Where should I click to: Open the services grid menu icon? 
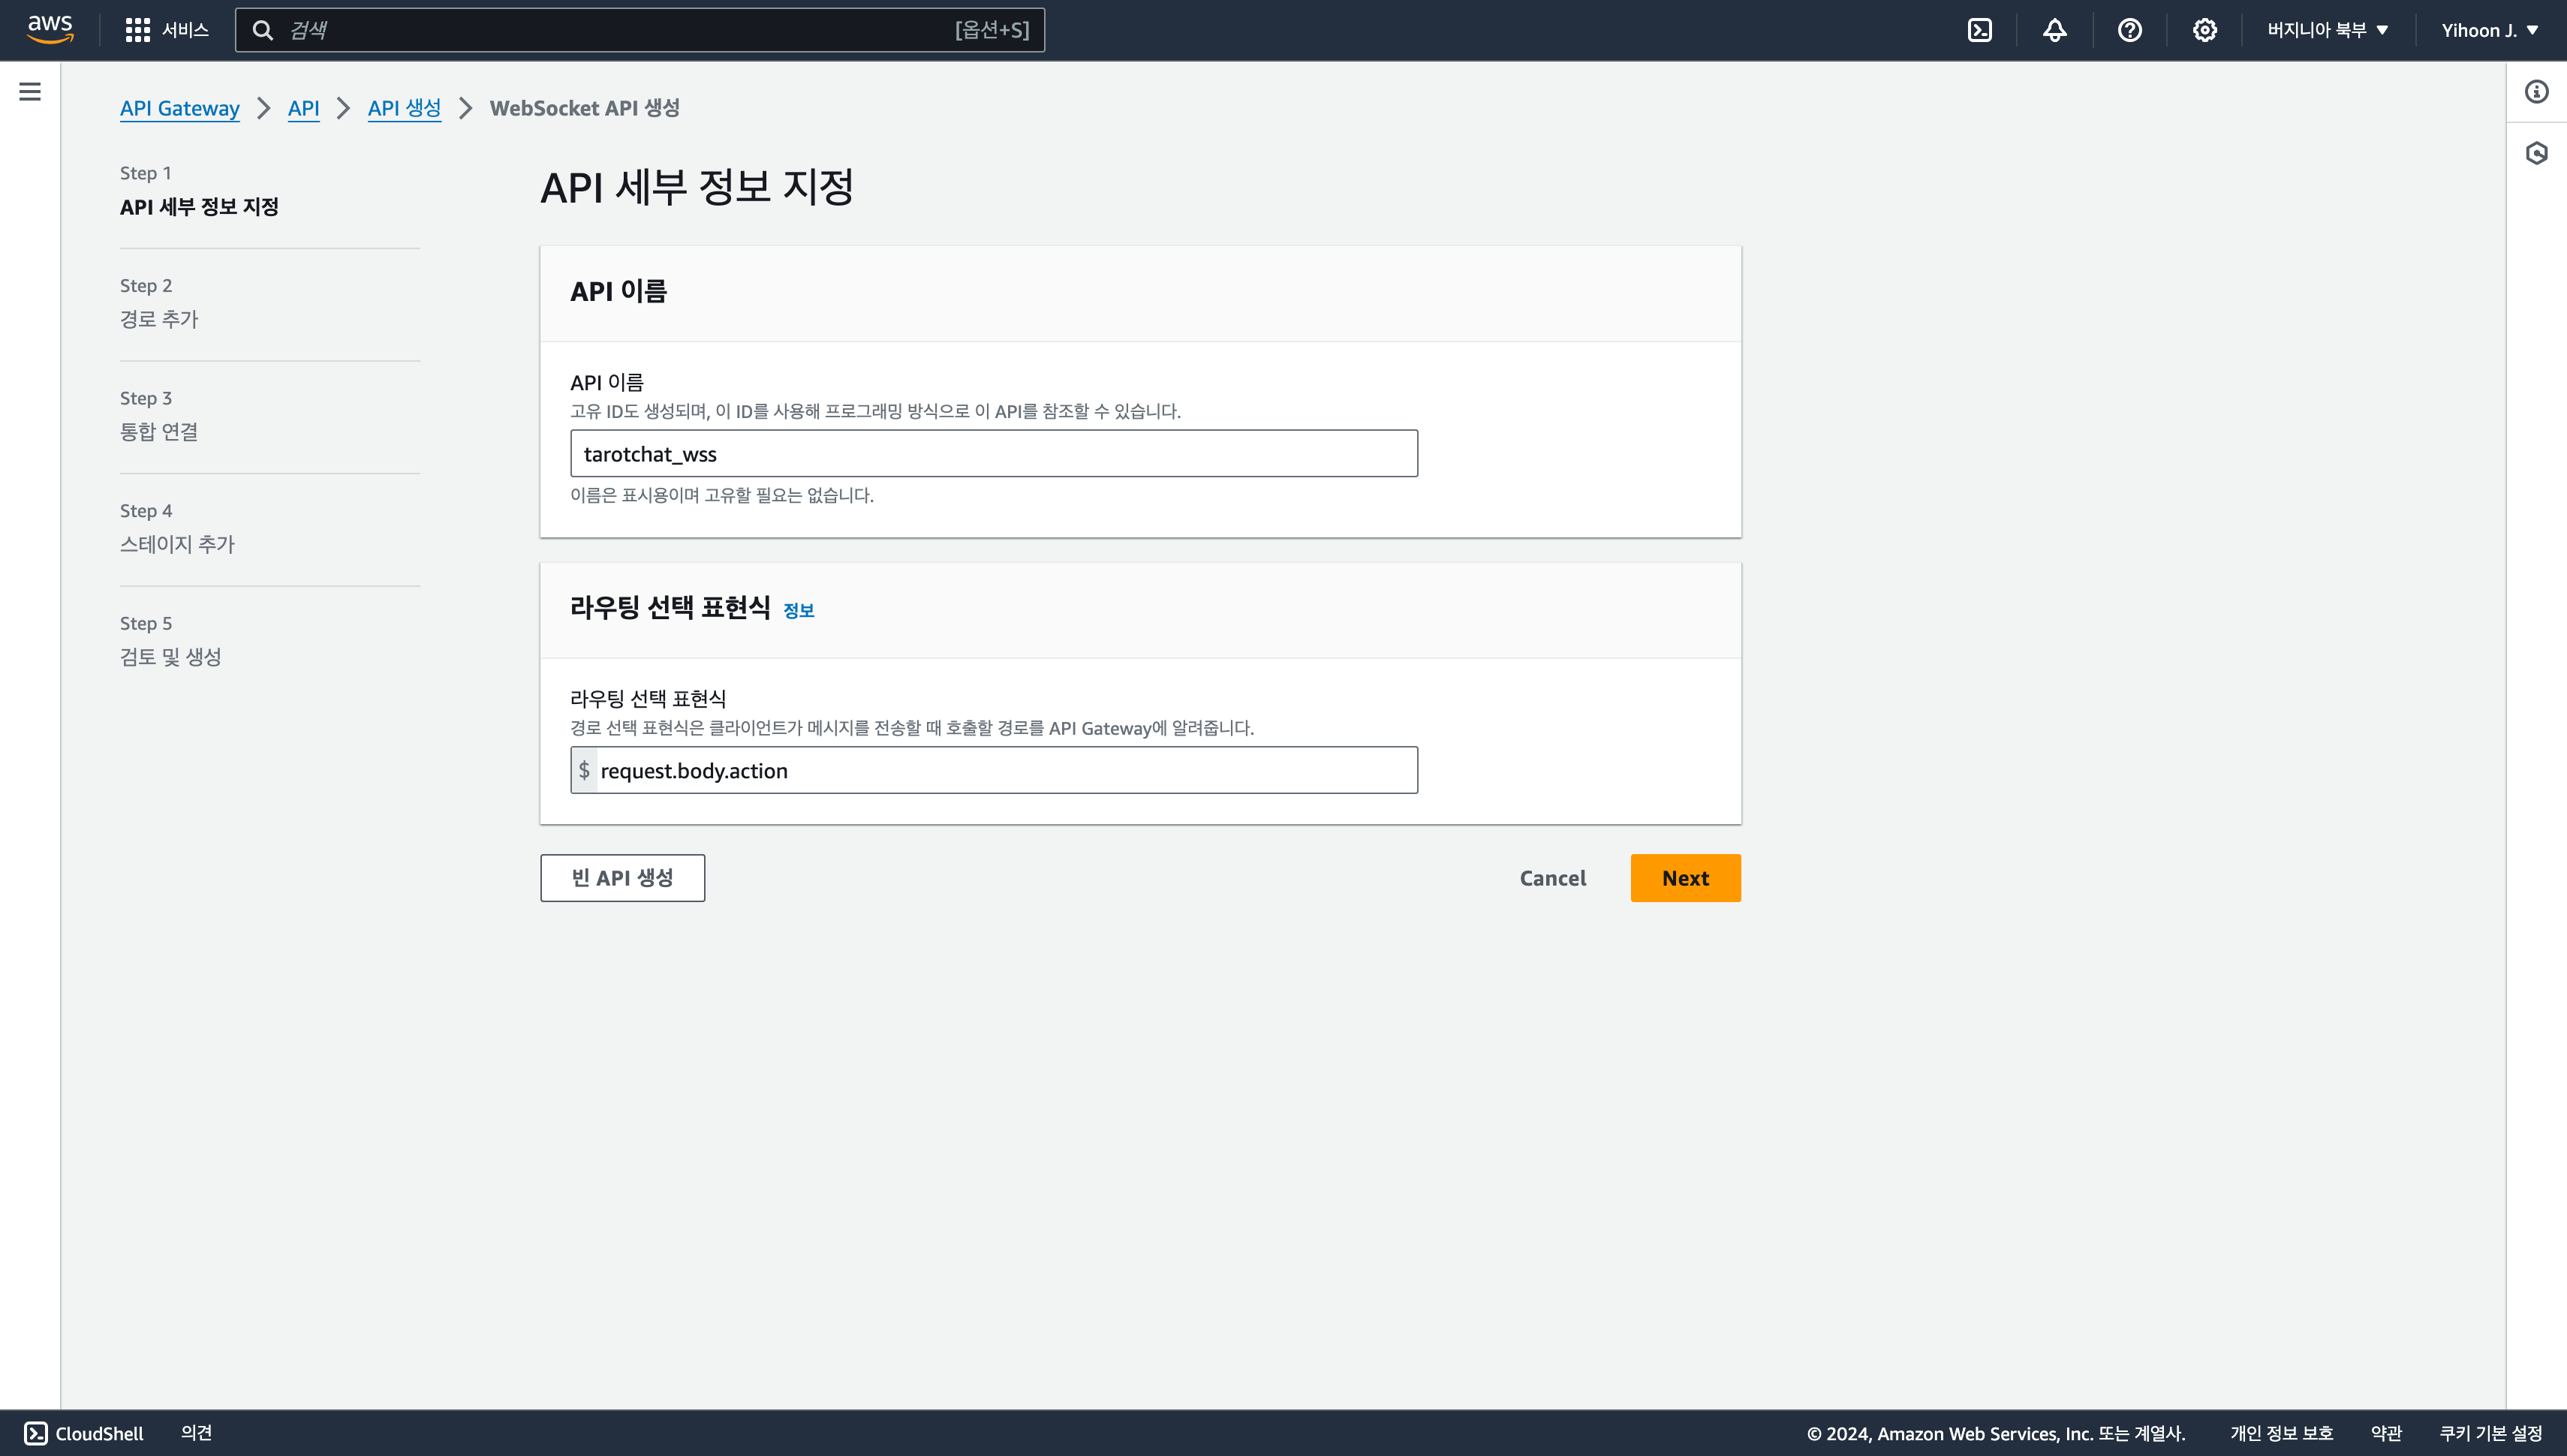138,30
